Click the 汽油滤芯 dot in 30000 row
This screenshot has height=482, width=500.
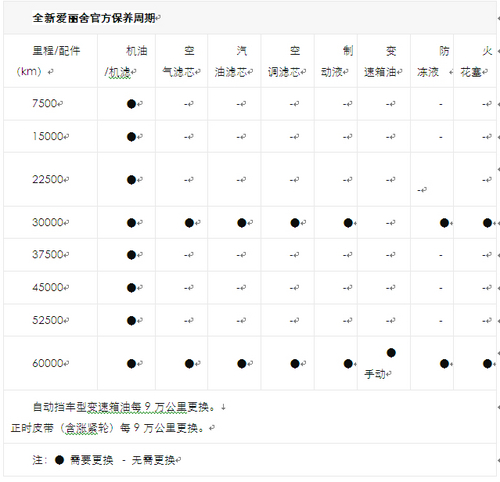(242, 223)
